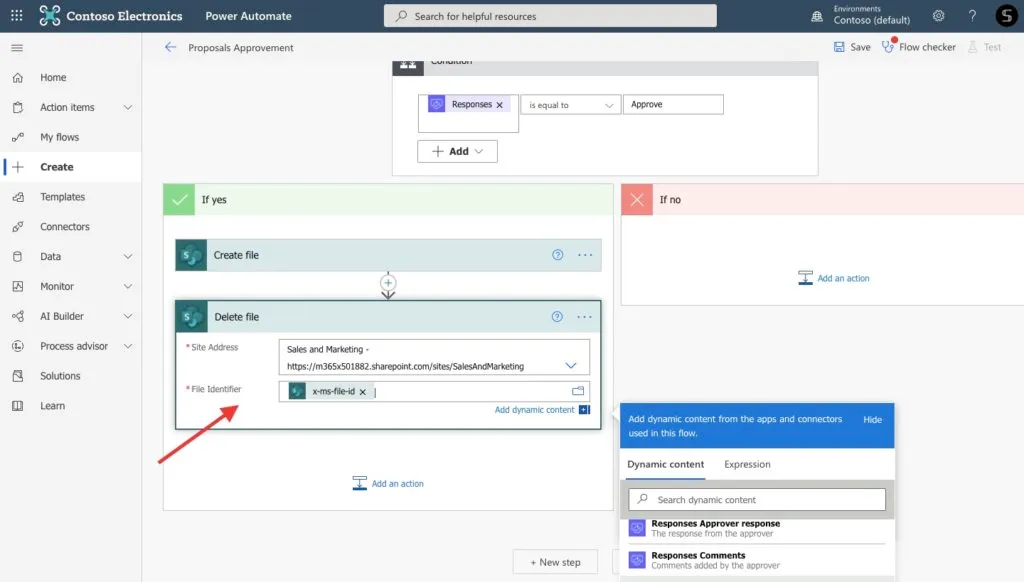Screen dimensions: 1024x582
Task: Open the Flow checker
Action: (x=919, y=47)
